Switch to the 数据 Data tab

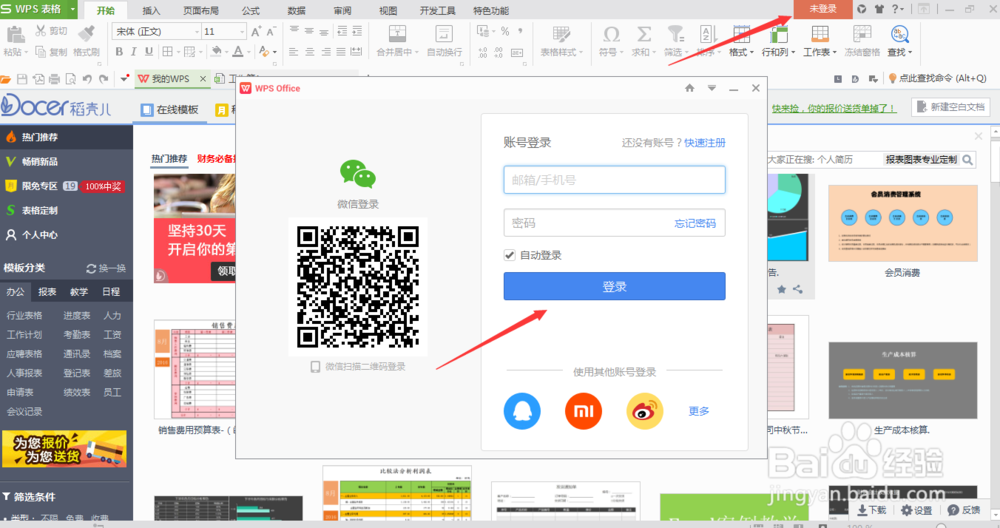[x=297, y=10]
